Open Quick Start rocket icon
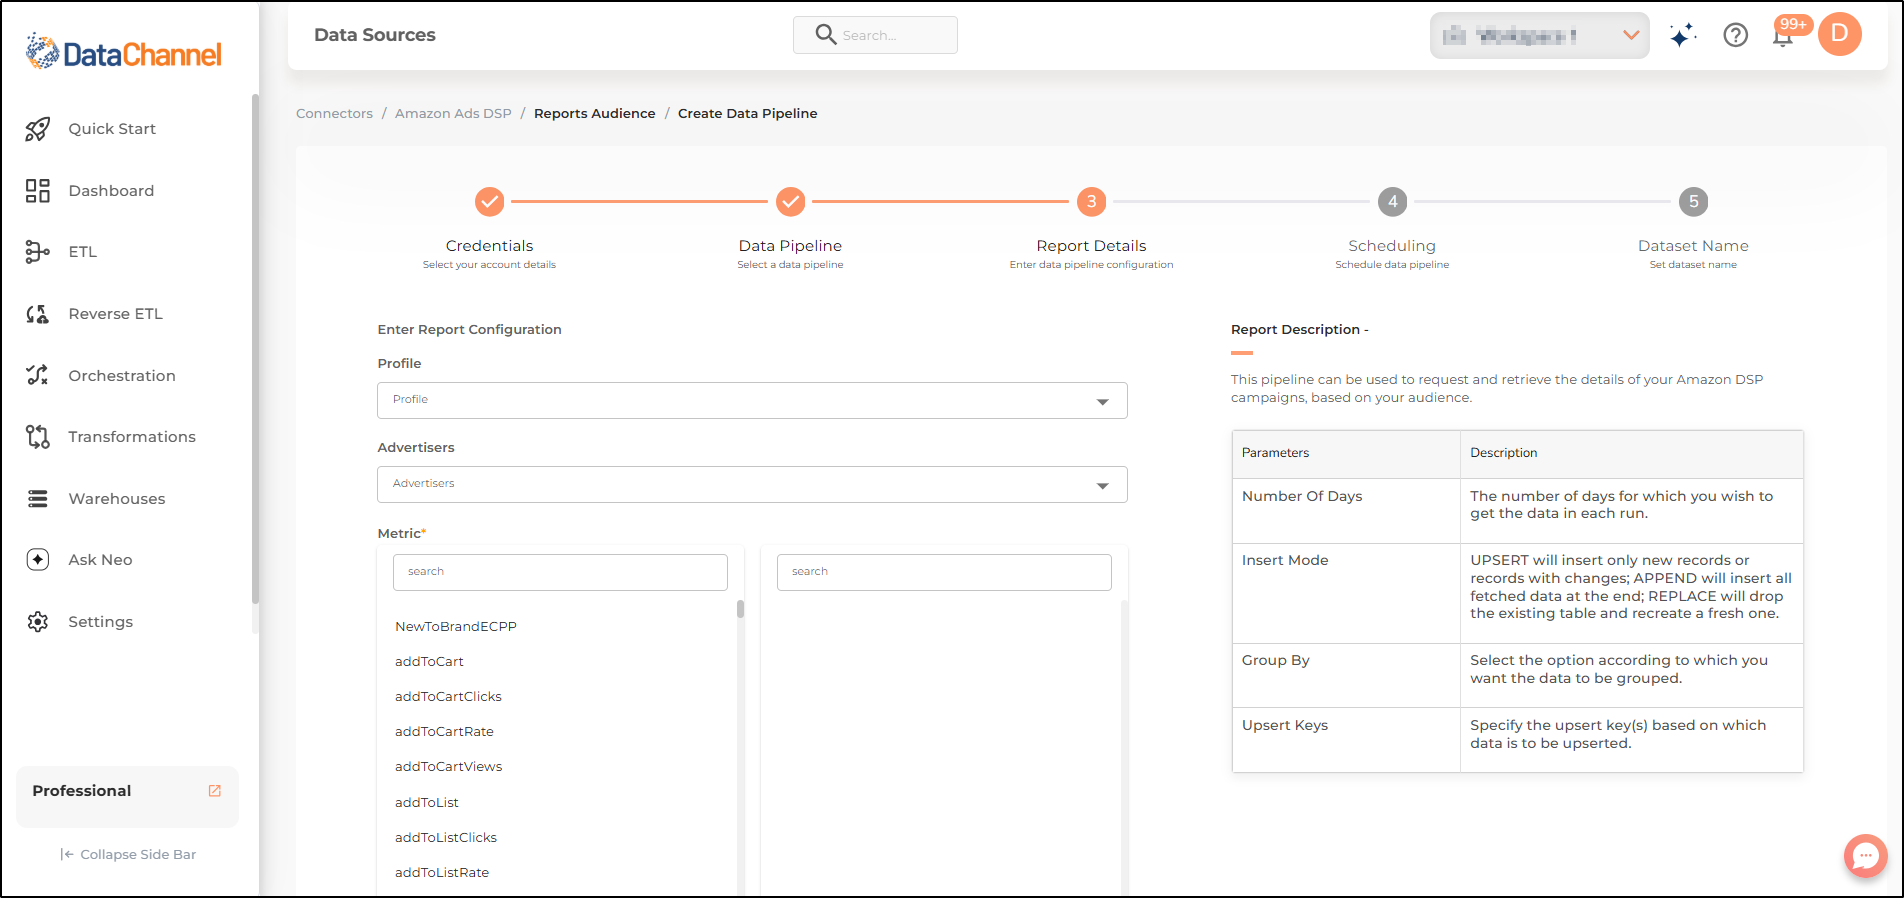This screenshot has height=898, width=1904. pos(37,129)
